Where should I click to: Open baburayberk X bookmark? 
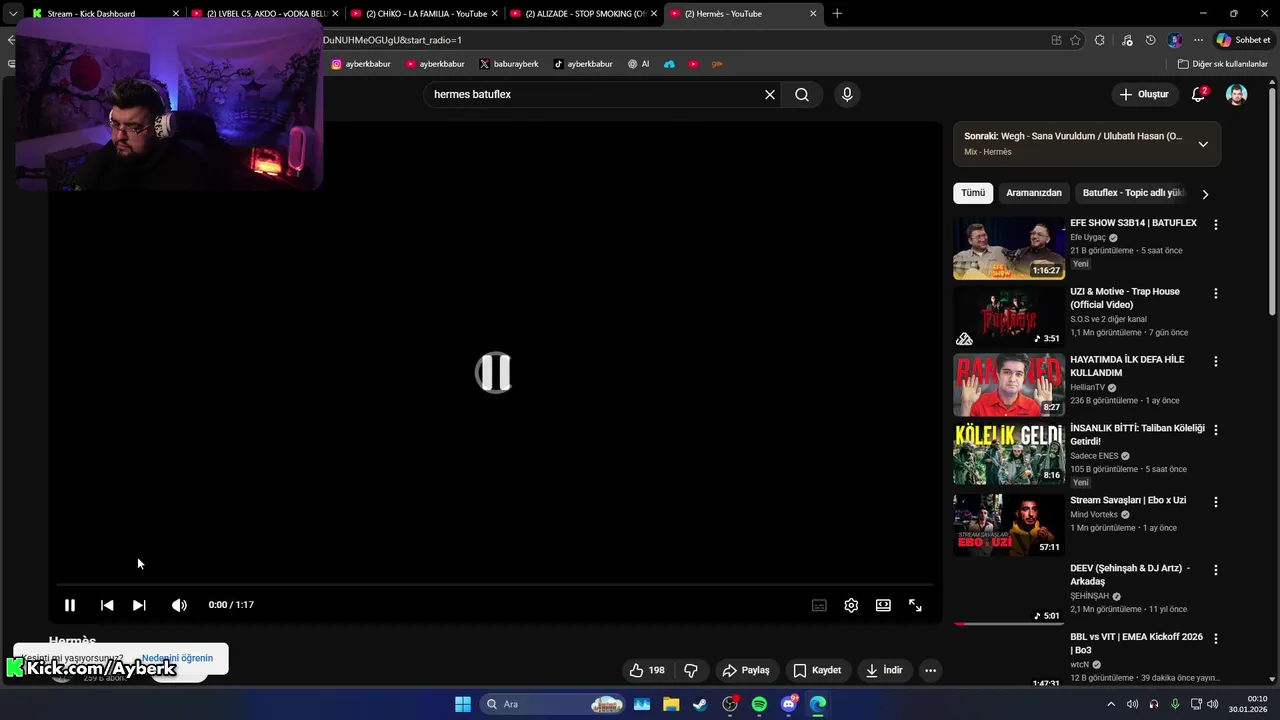(x=509, y=64)
